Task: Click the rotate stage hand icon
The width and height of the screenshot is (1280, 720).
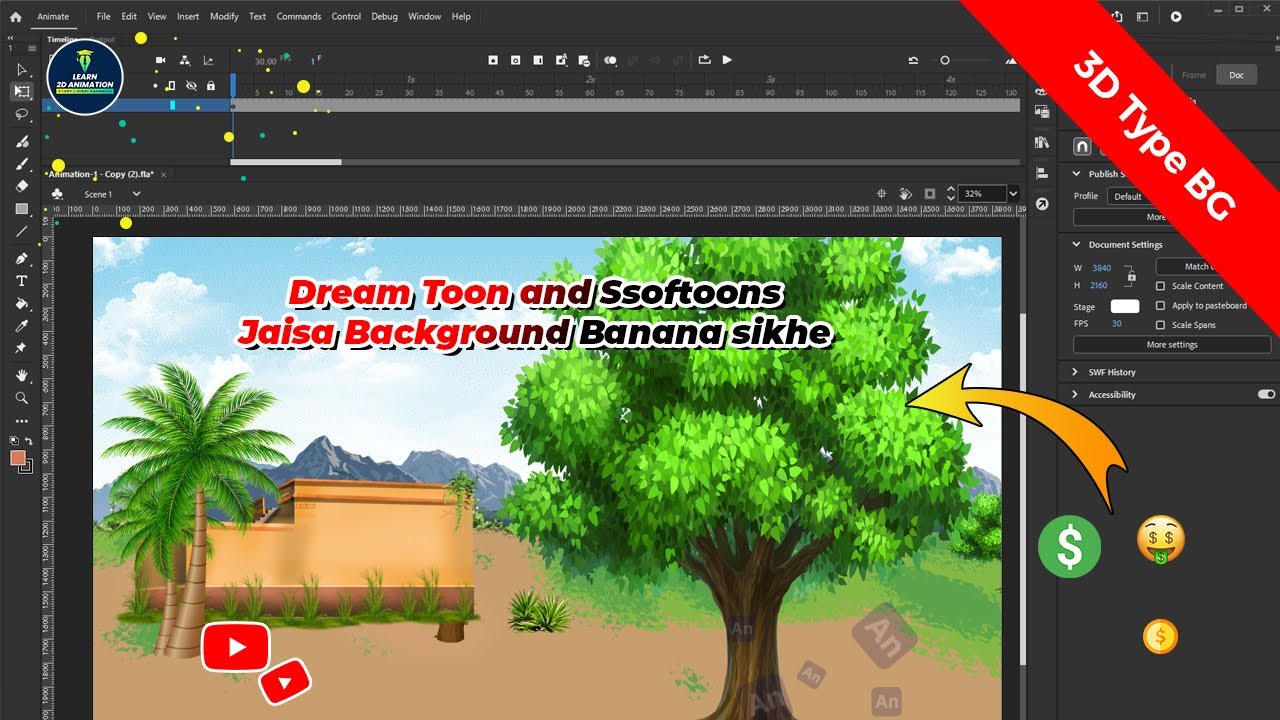Action: click(905, 194)
